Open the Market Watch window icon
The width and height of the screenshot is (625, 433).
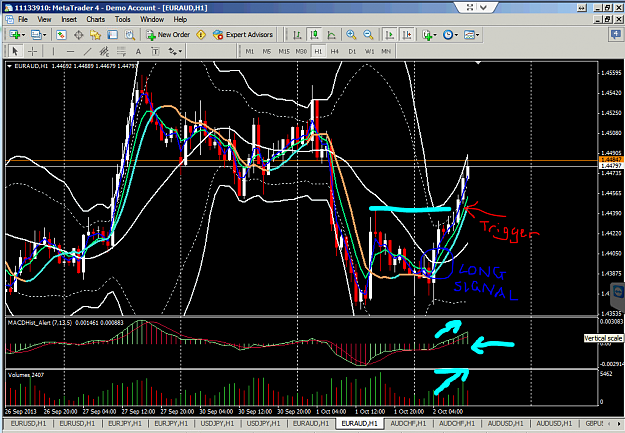(x=61, y=35)
